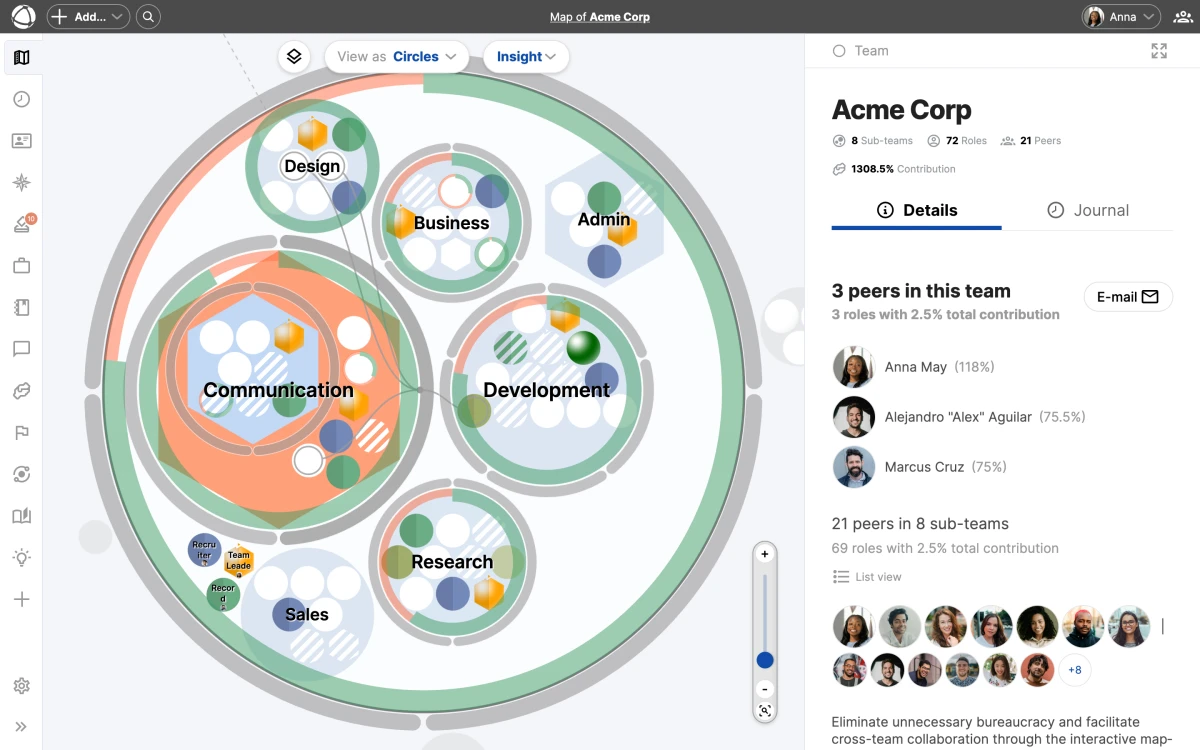Open the ideas lightbulb panel
This screenshot has width=1200, height=750.
(21, 558)
